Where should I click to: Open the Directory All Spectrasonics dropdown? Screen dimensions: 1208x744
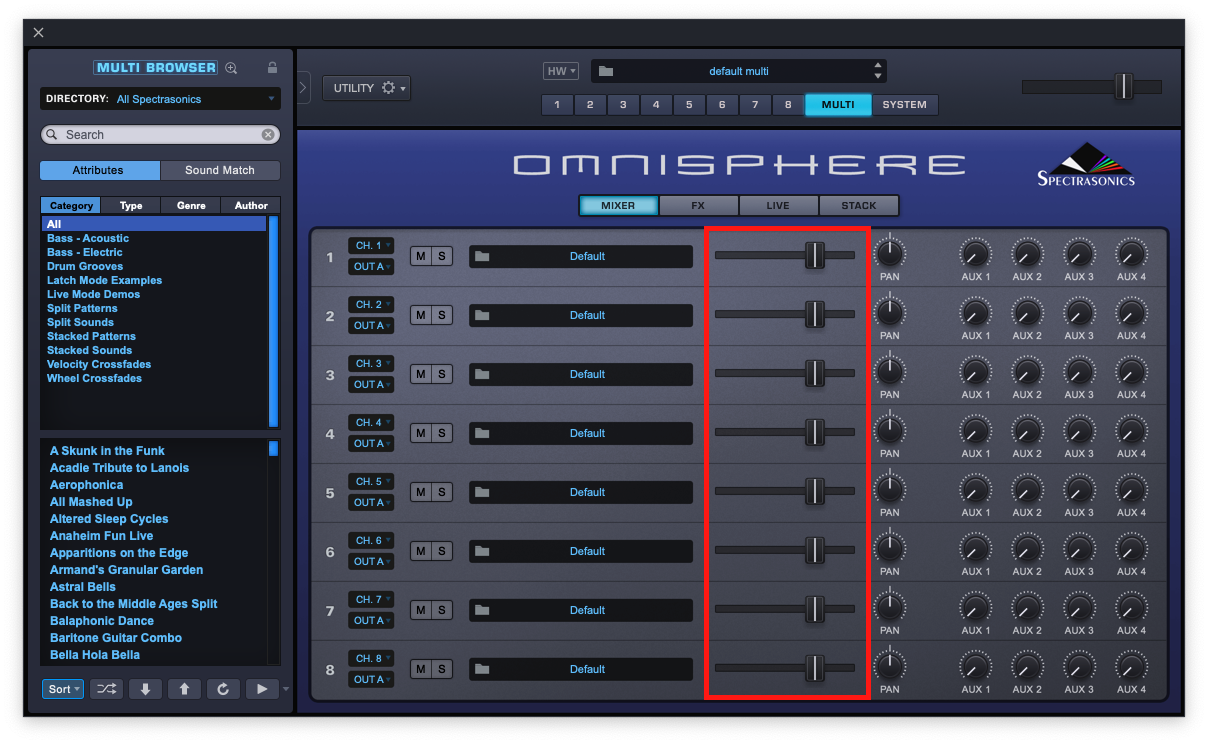coord(160,99)
